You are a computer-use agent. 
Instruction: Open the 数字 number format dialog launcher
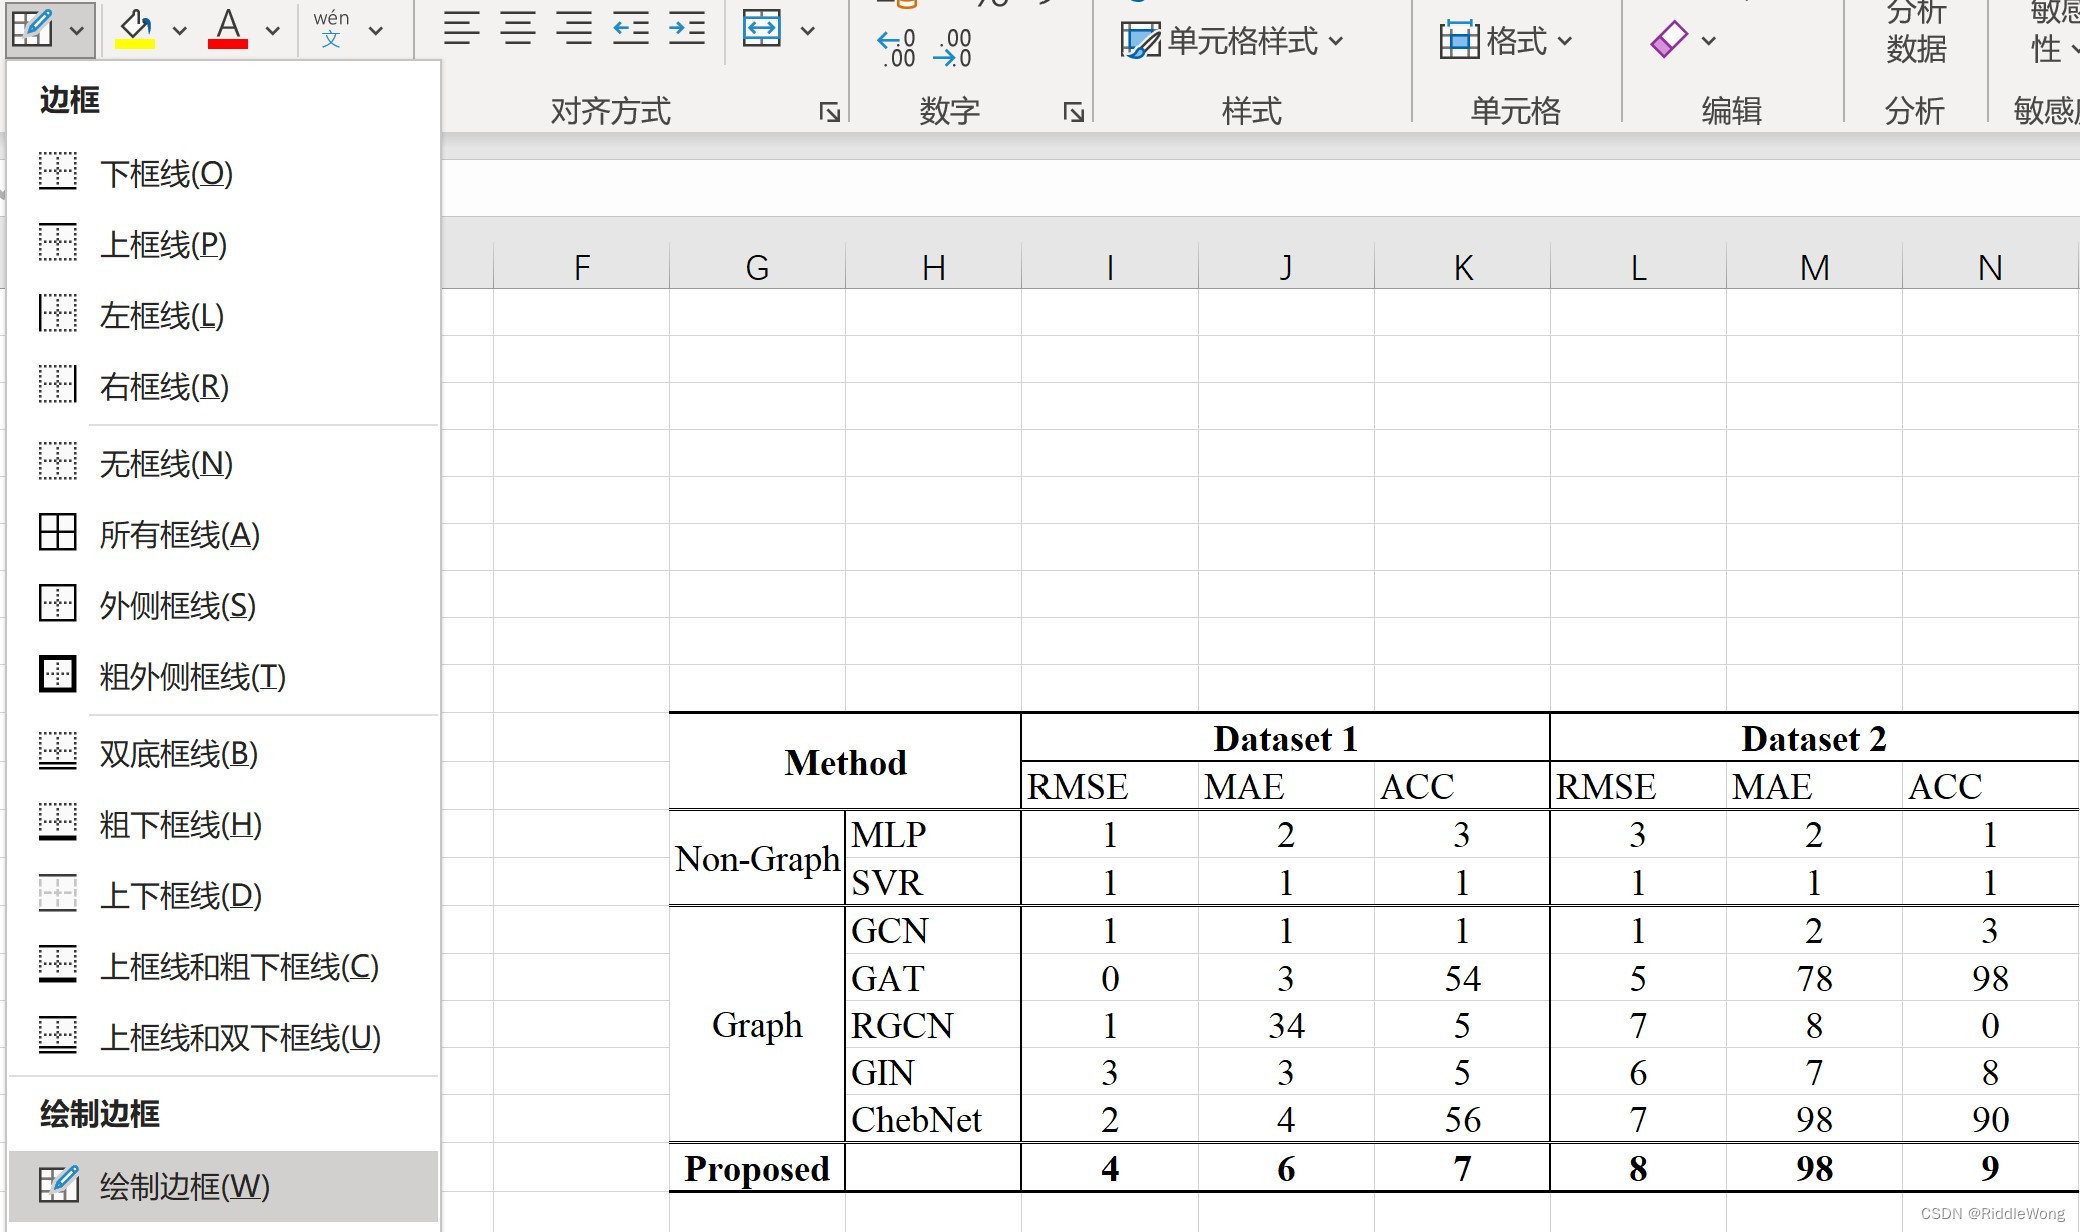click(x=1073, y=113)
